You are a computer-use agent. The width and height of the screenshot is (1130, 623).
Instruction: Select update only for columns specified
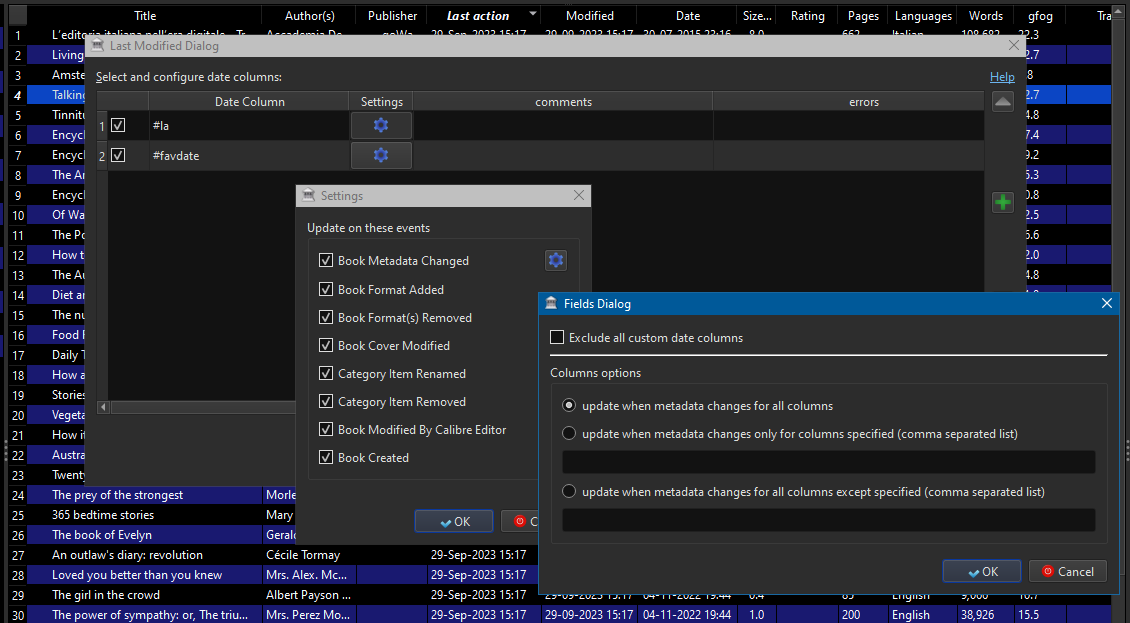(x=569, y=434)
